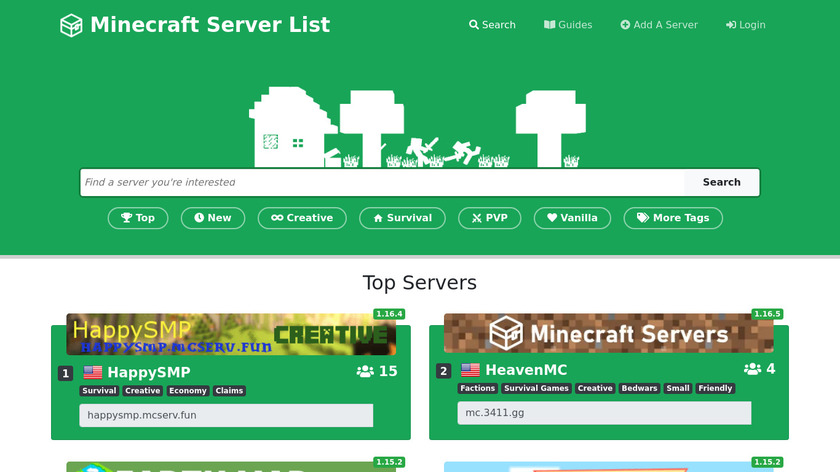Click the US flag icon beside HappySMP
The image size is (840, 472).
point(93,372)
